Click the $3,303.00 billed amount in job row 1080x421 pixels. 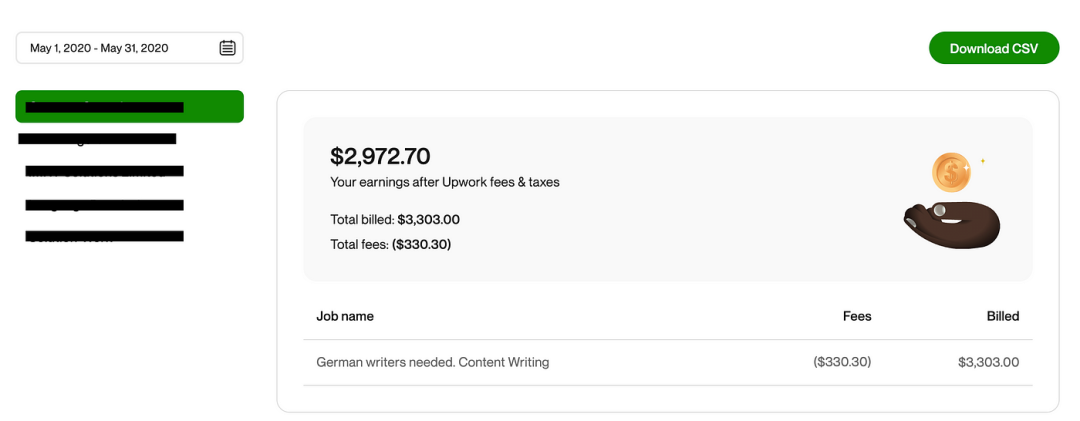[988, 362]
